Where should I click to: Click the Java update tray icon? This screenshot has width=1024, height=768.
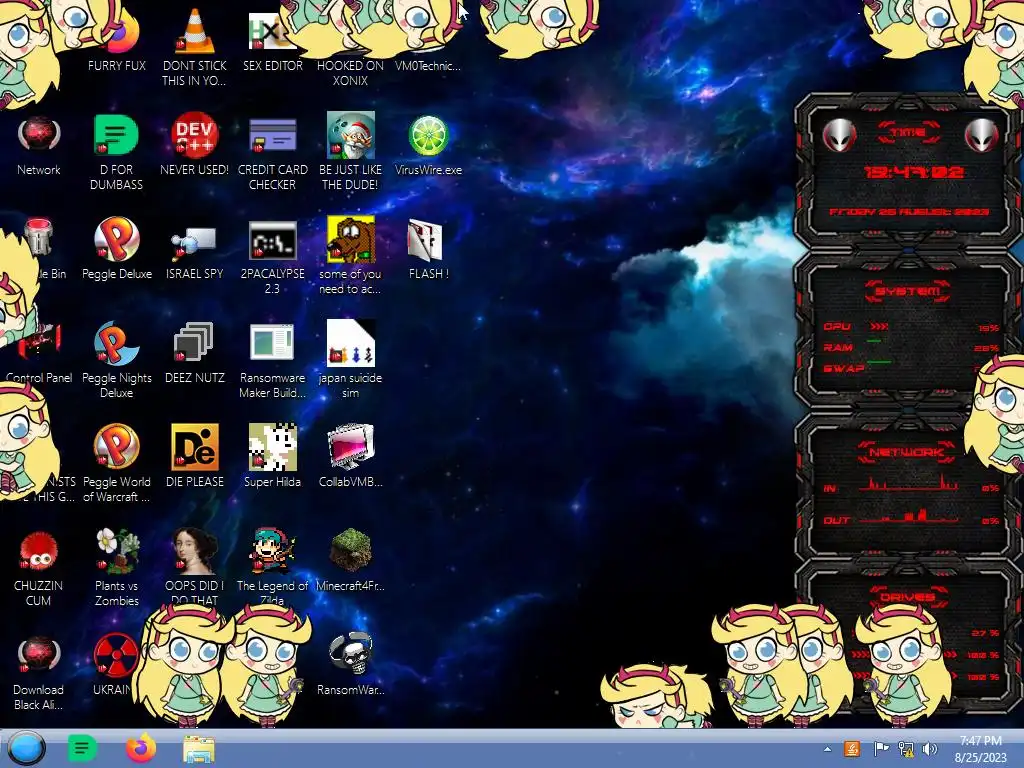click(852, 749)
